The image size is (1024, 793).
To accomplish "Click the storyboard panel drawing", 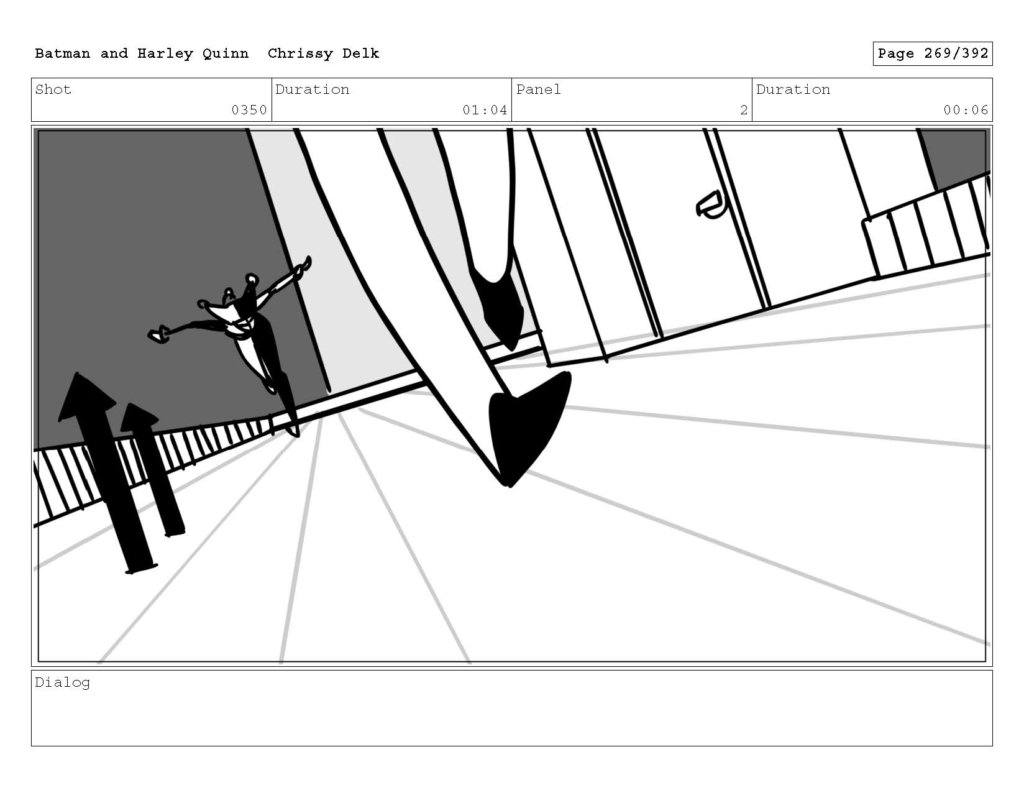I will 512,396.
